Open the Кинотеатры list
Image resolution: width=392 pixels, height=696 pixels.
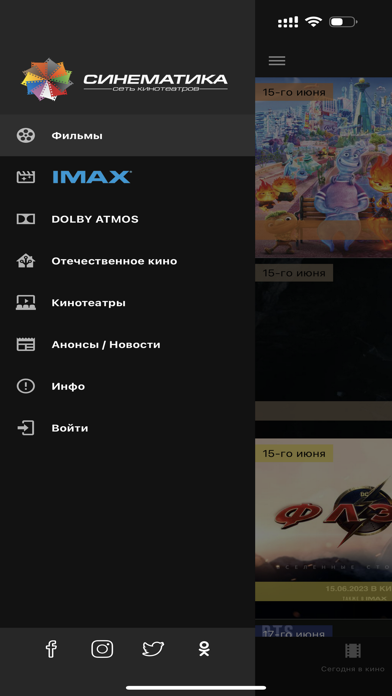click(x=127, y=302)
